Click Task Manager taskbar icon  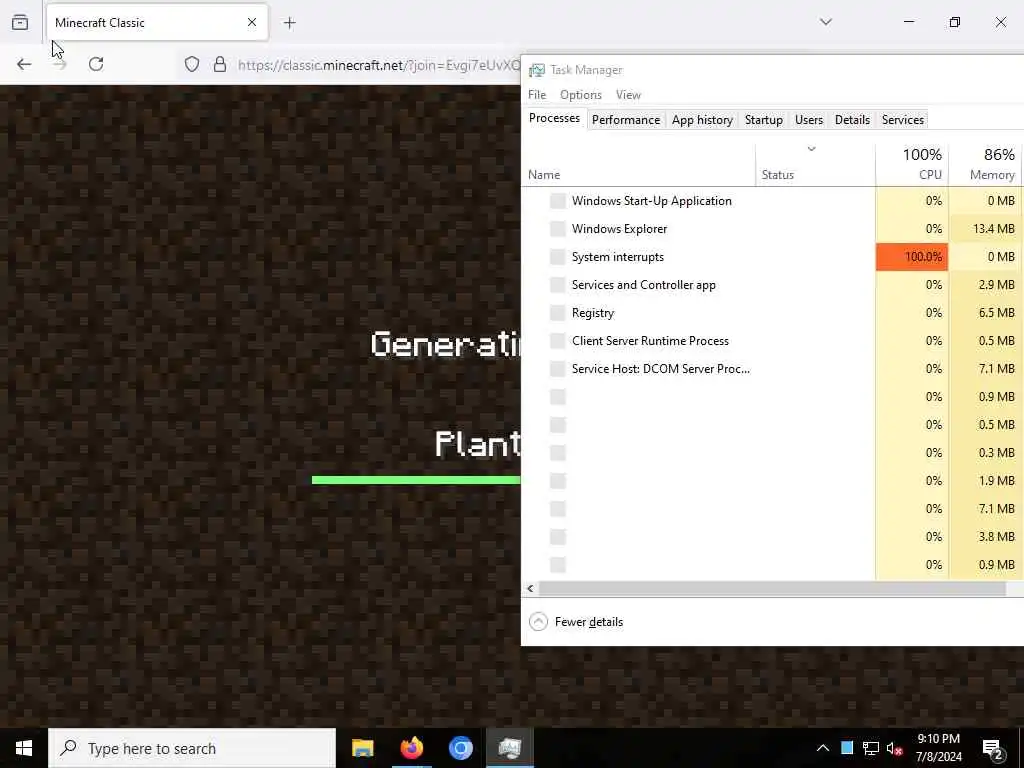pos(509,748)
